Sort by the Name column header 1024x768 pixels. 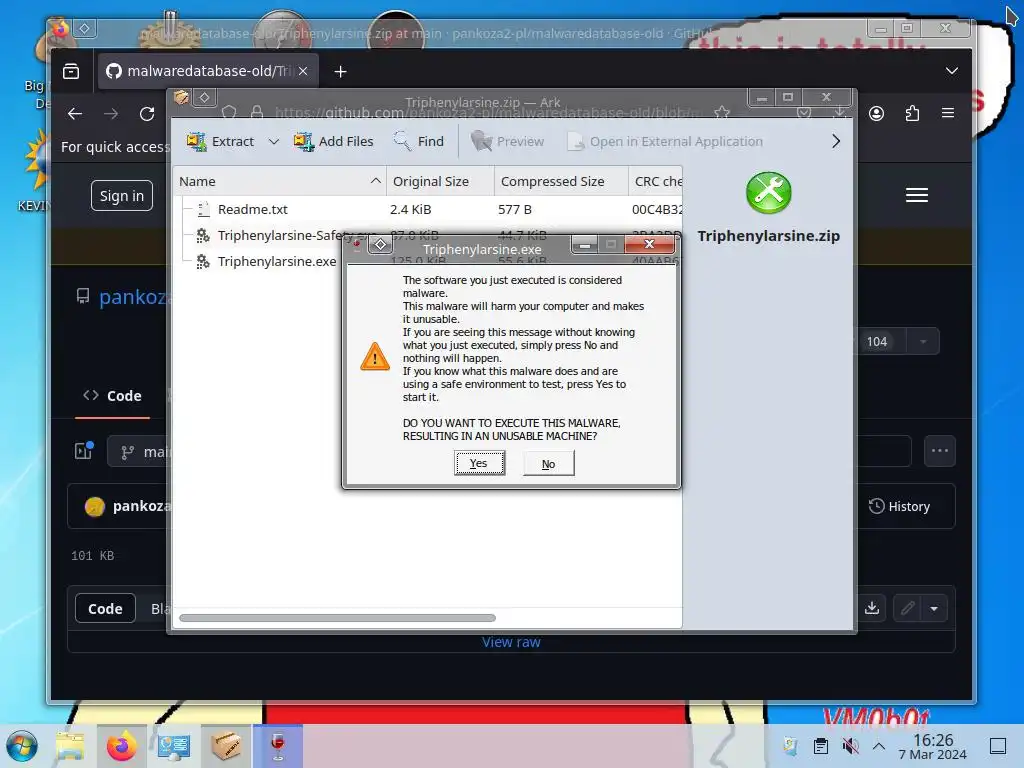[x=280, y=181]
